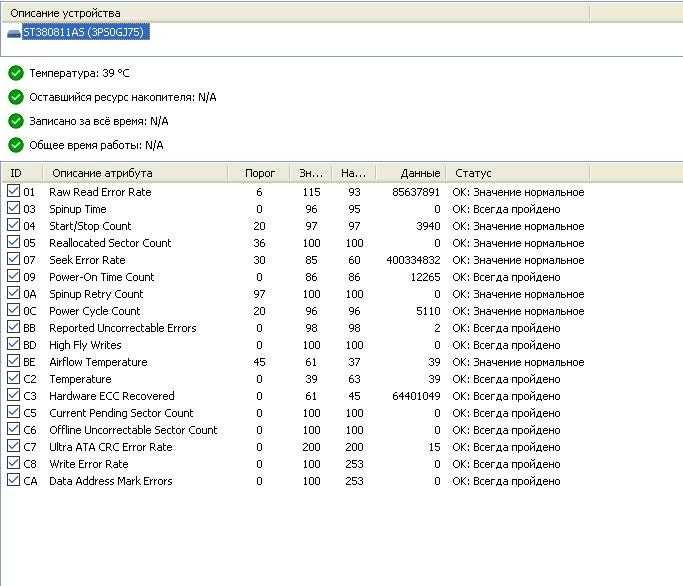The height and width of the screenshot is (586, 683).
Task: Uncheck attribute 01 Raw Read Error Rate
Action: pos(14,191)
